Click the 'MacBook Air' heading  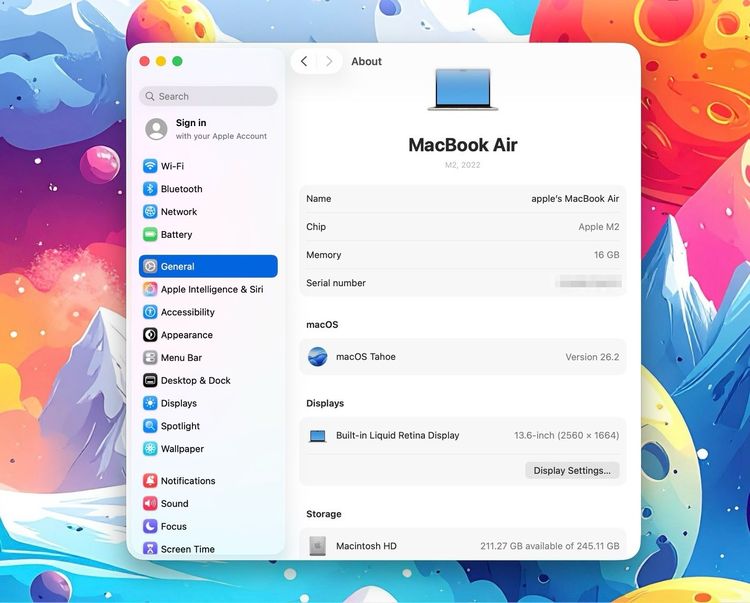tap(463, 144)
